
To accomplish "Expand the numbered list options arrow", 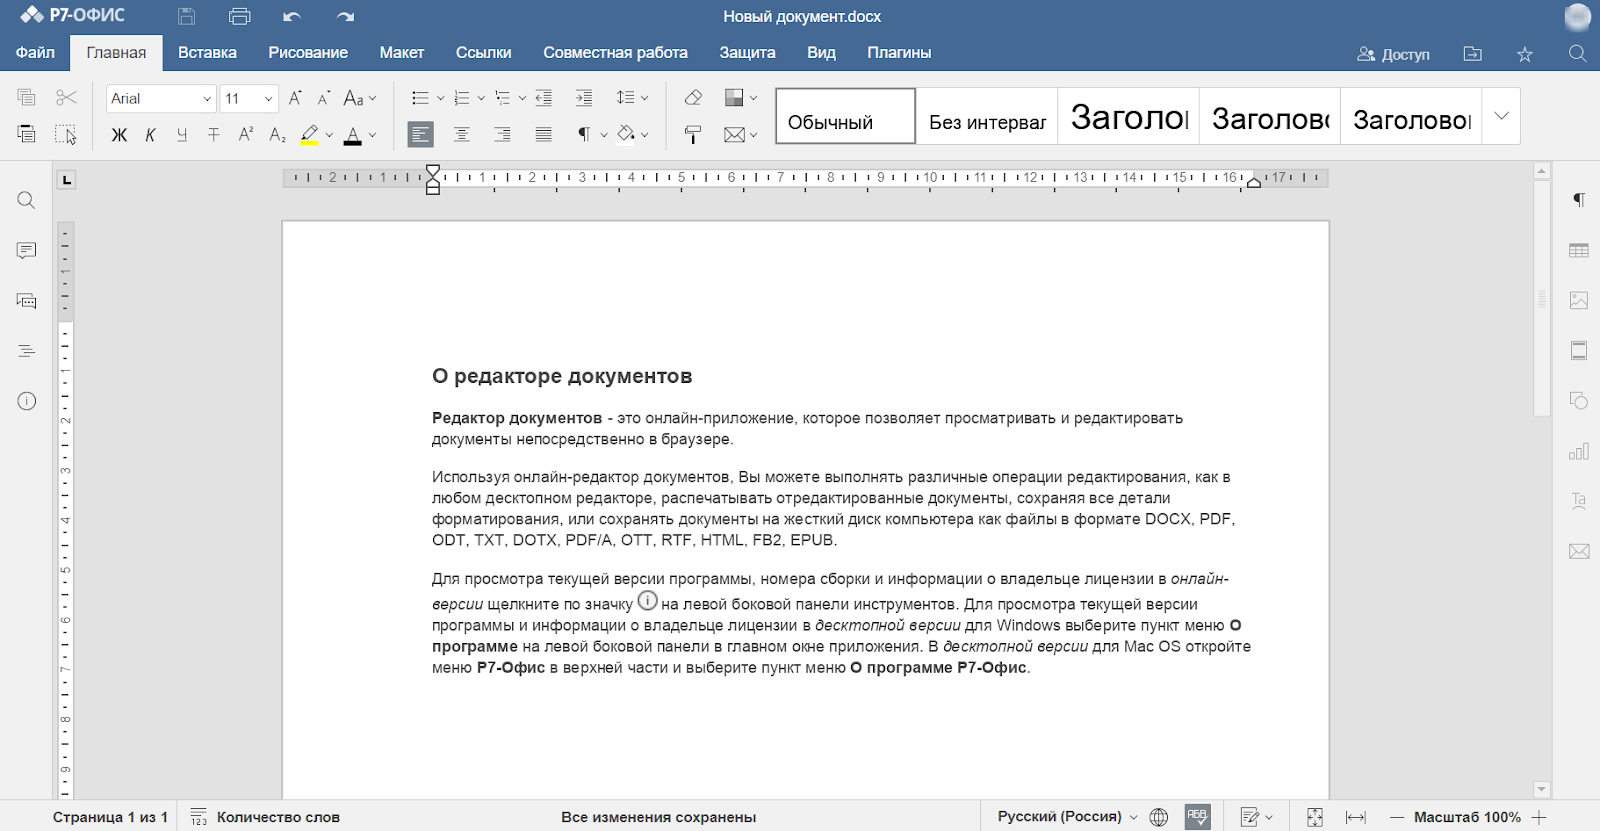I will coord(481,98).
